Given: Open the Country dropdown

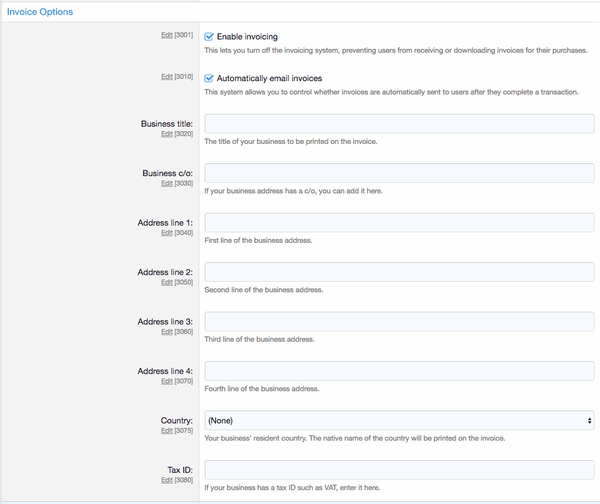Looking at the screenshot, I should click(399, 421).
